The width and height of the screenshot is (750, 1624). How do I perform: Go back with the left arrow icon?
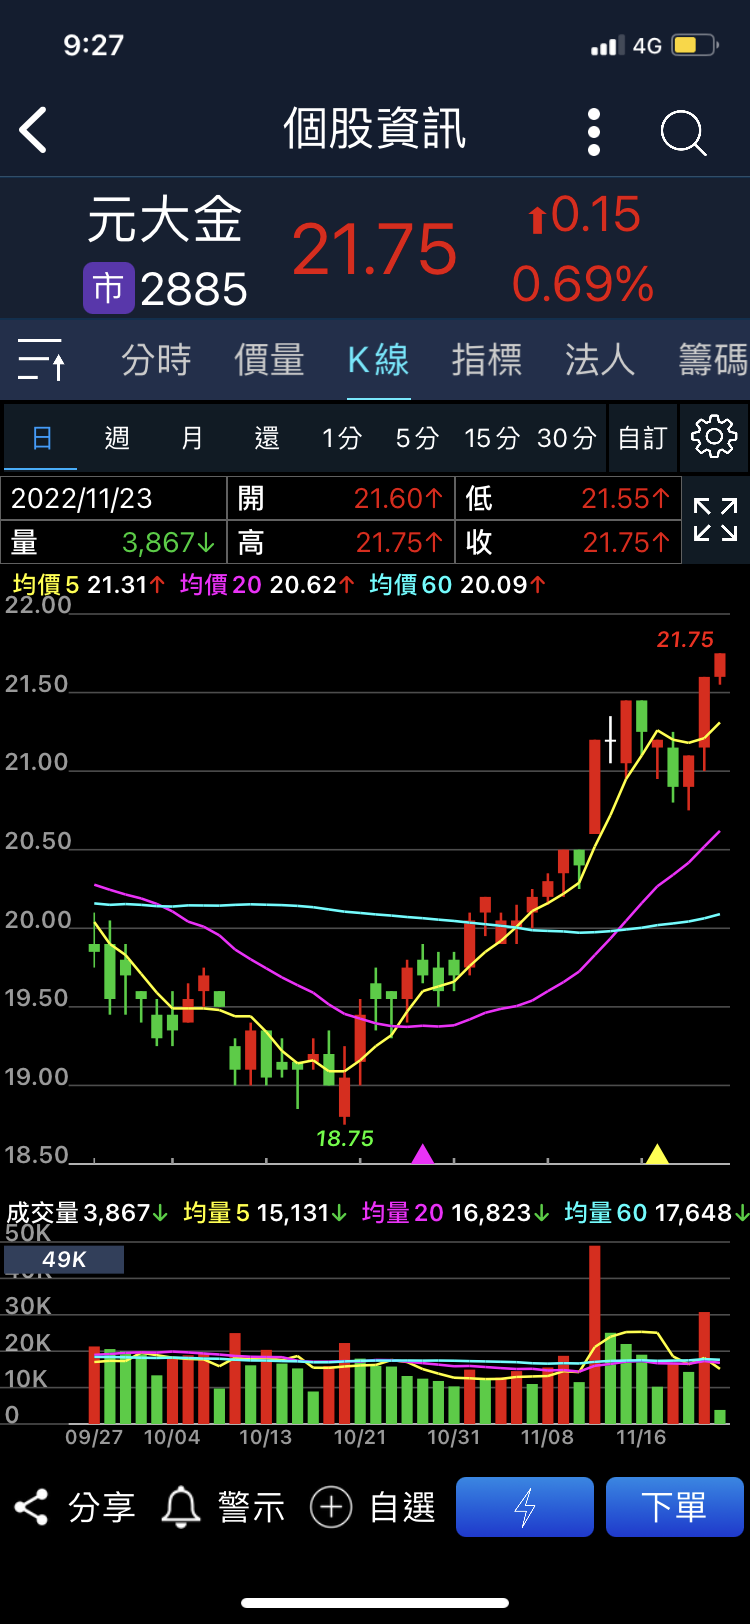coord(33,130)
